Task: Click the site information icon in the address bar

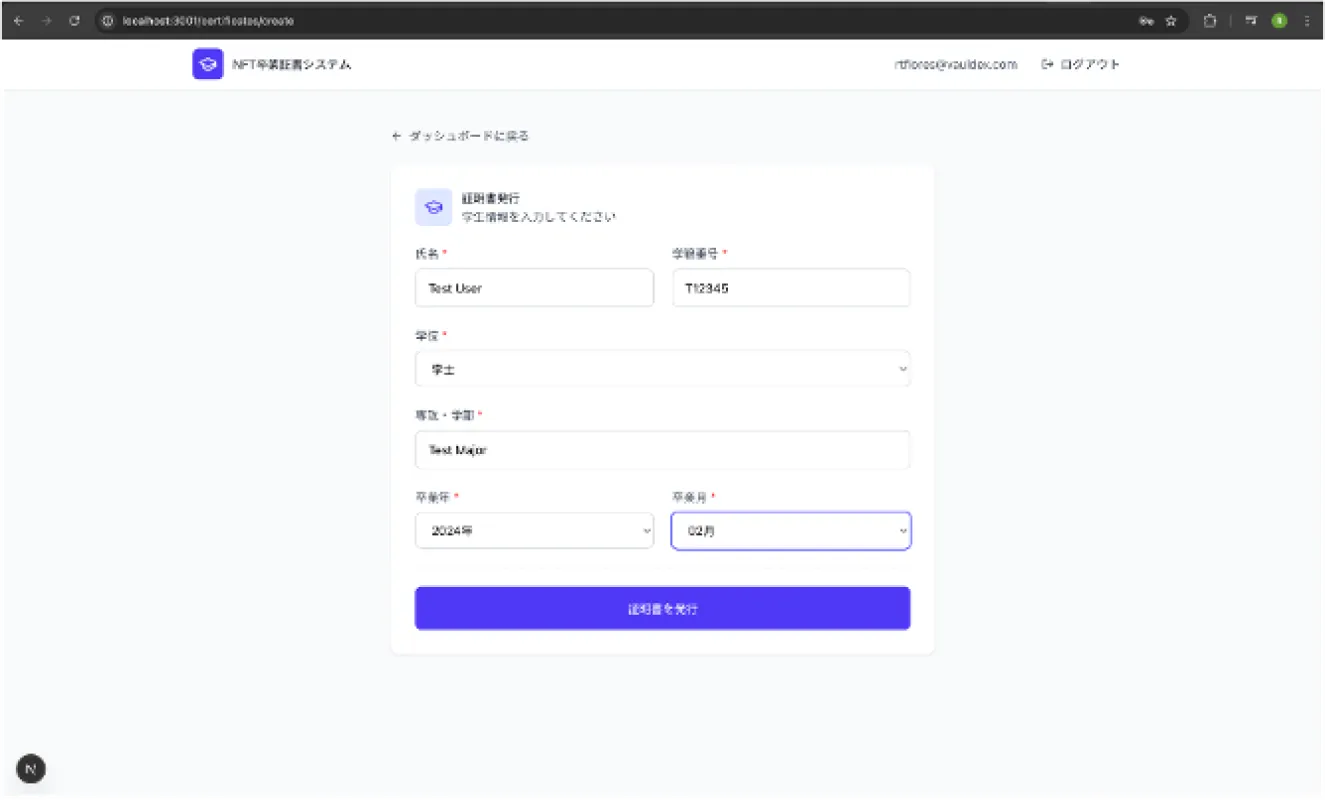Action: coord(109,20)
